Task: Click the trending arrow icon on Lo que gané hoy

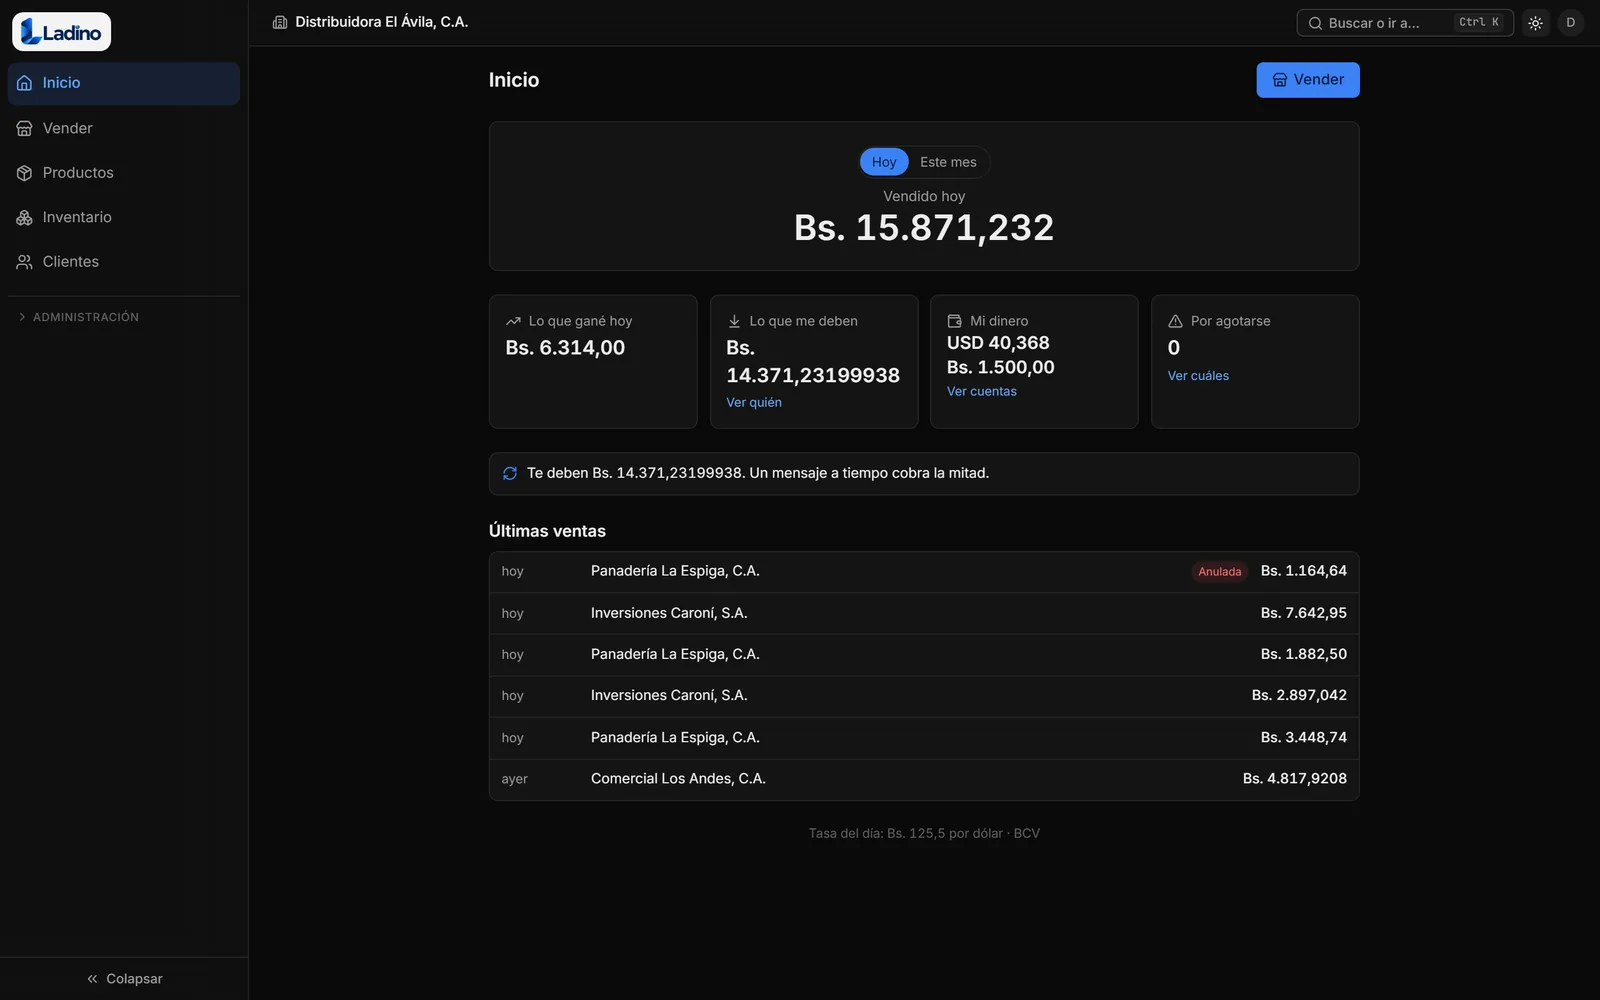Action: pos(513,321)
